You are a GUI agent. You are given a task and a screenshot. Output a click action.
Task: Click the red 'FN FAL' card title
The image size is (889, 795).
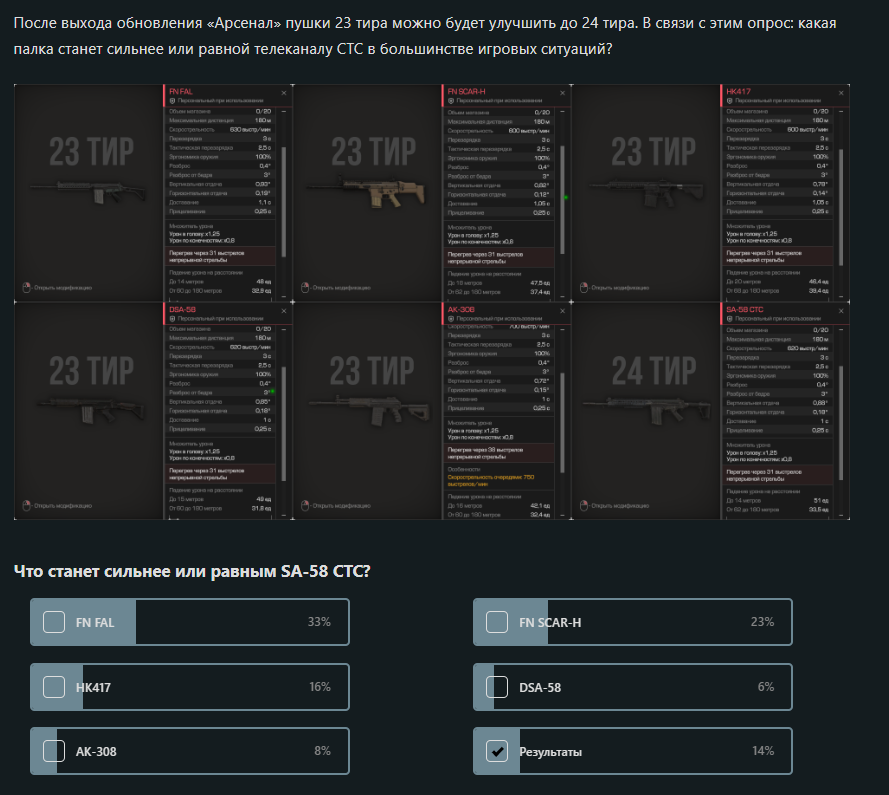point(181,92)
